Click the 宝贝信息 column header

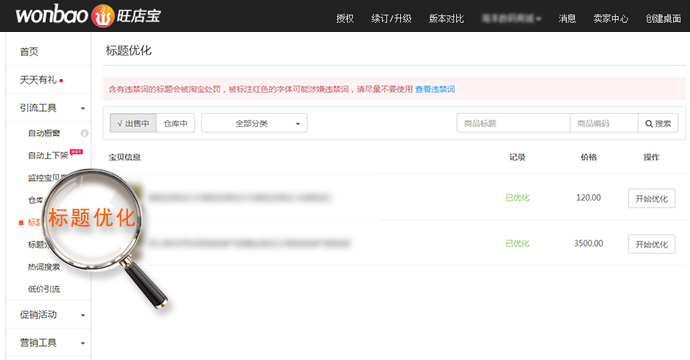pyautogui.click(x=125, y=157)
